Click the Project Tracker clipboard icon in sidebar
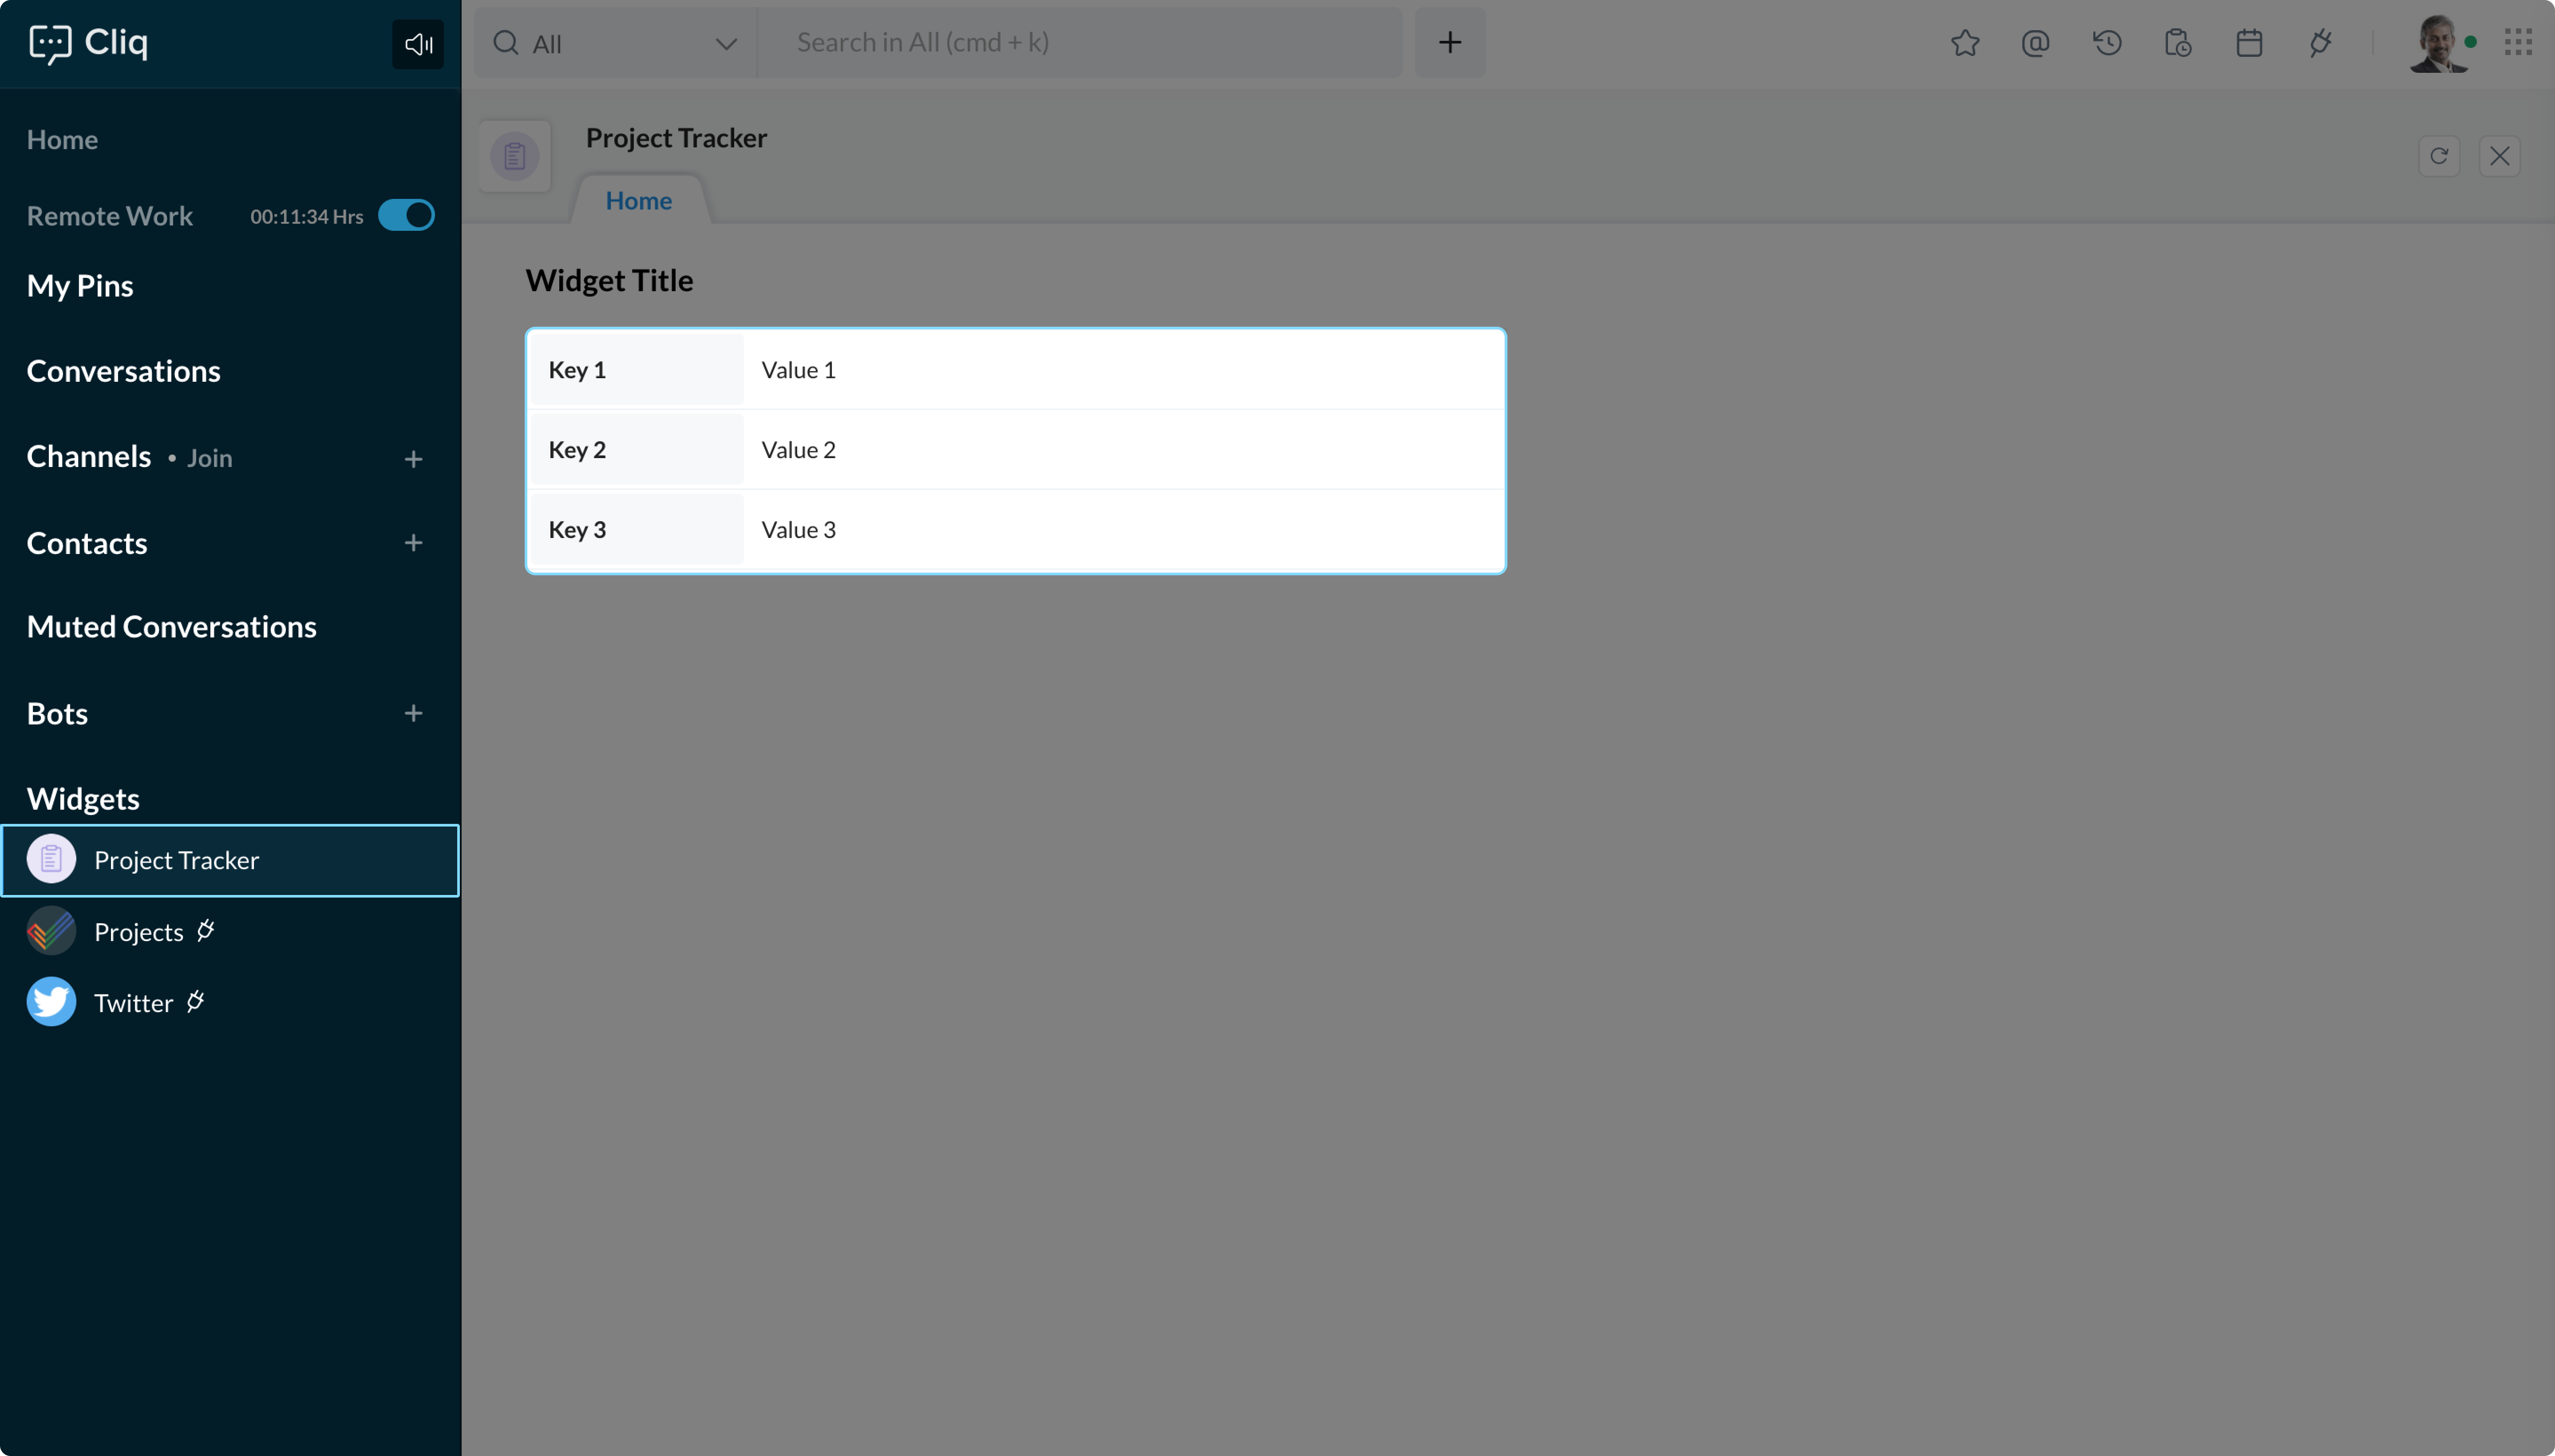This screenshot has width=2555, height=1456. 51,860
